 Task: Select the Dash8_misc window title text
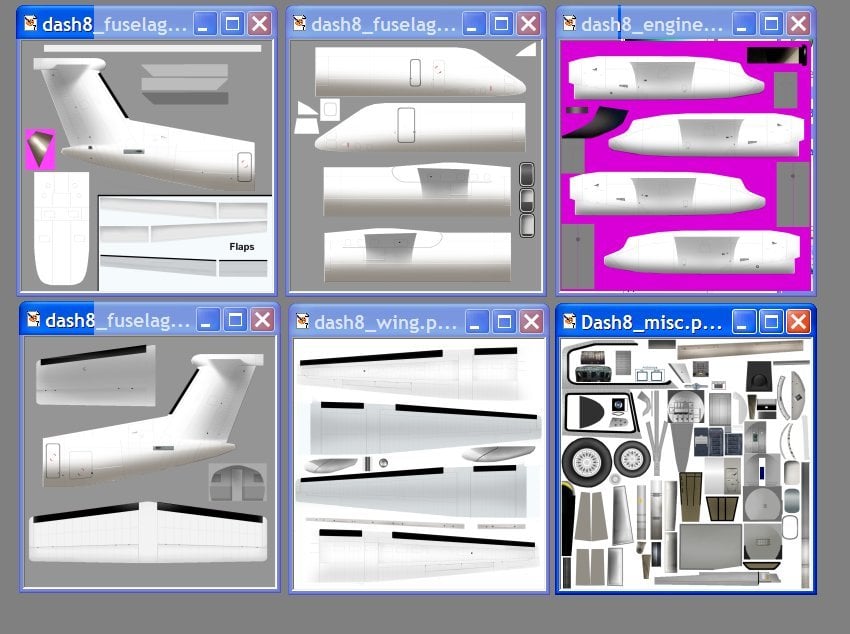(x=651, y=322)
